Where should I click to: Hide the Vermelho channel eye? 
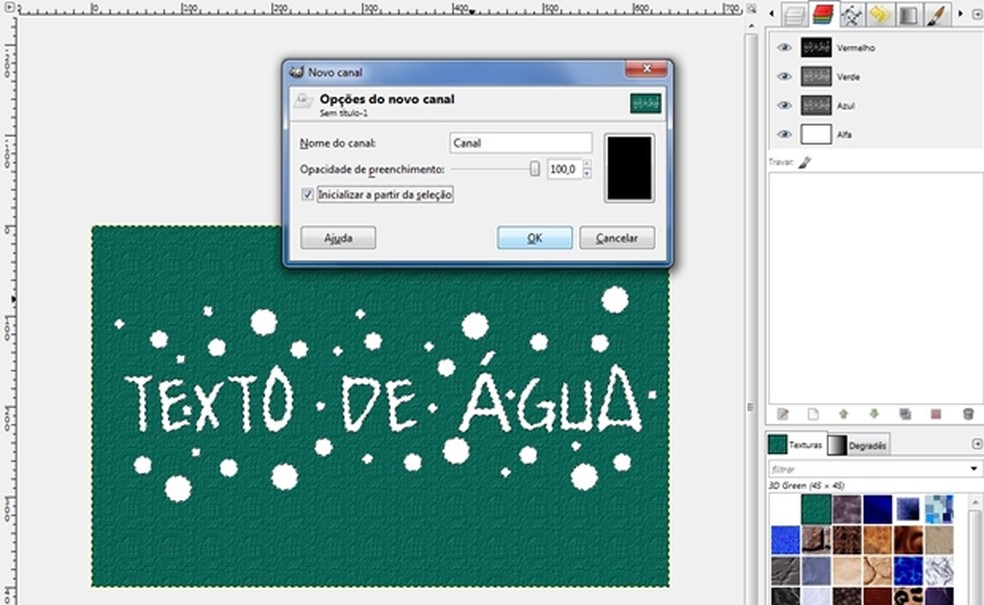pyautogui.click(x=784, y=48)
